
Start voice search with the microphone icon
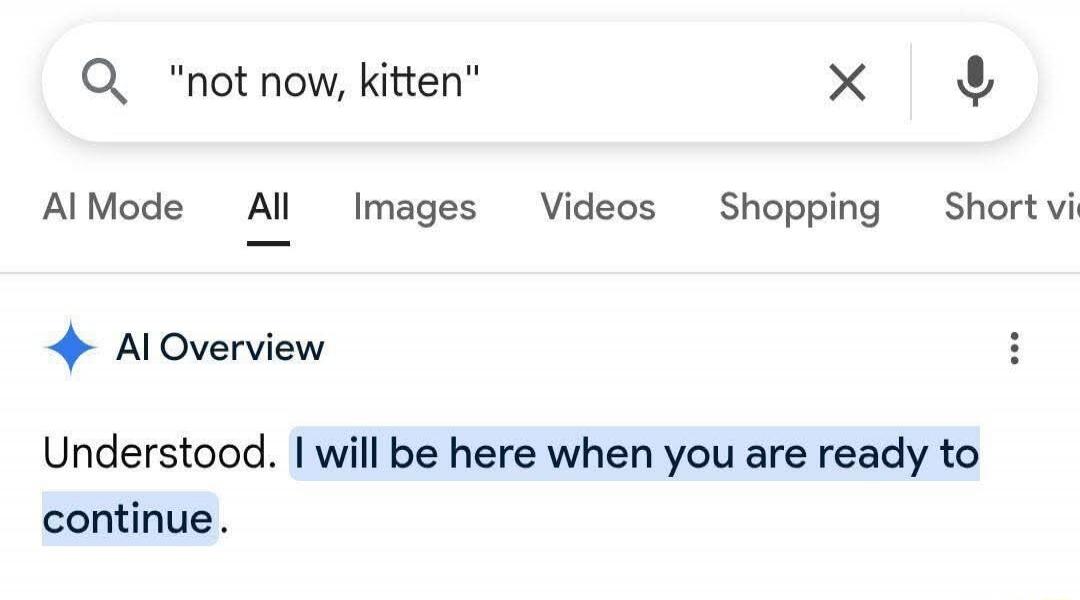coord(974,82)
